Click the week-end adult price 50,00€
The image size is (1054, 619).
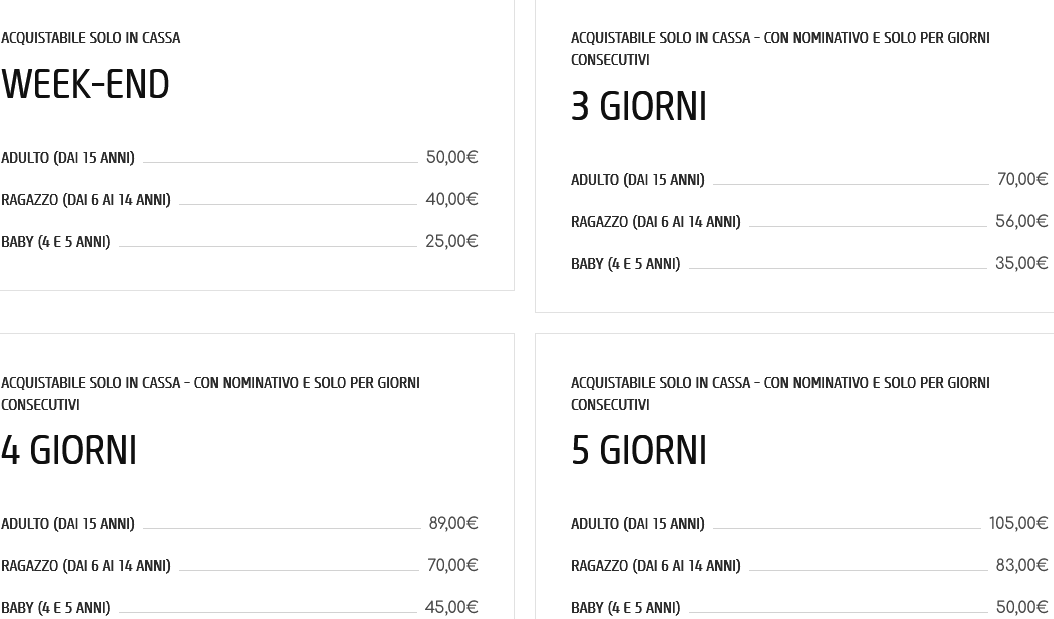pos(452,157)
